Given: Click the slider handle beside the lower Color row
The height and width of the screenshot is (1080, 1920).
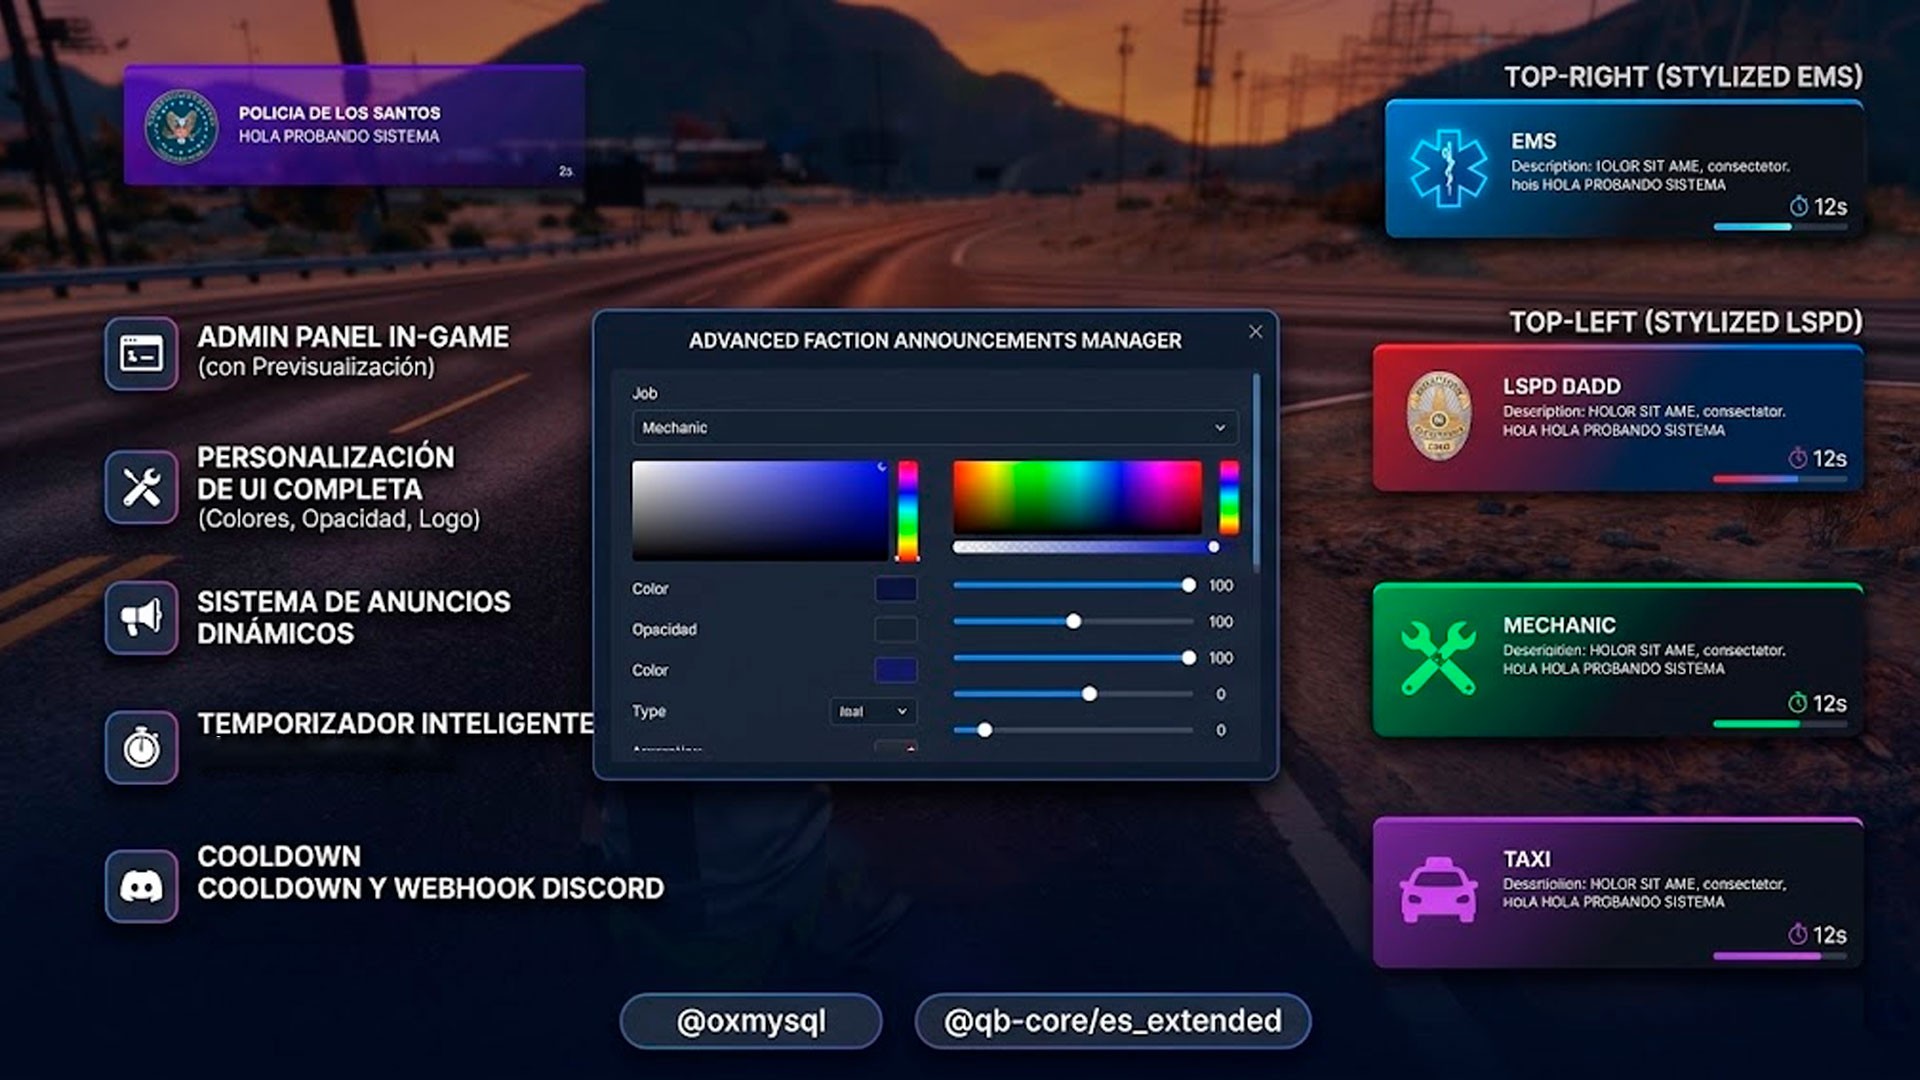Looking at the screenshot, I should [x=1188, y=657].
